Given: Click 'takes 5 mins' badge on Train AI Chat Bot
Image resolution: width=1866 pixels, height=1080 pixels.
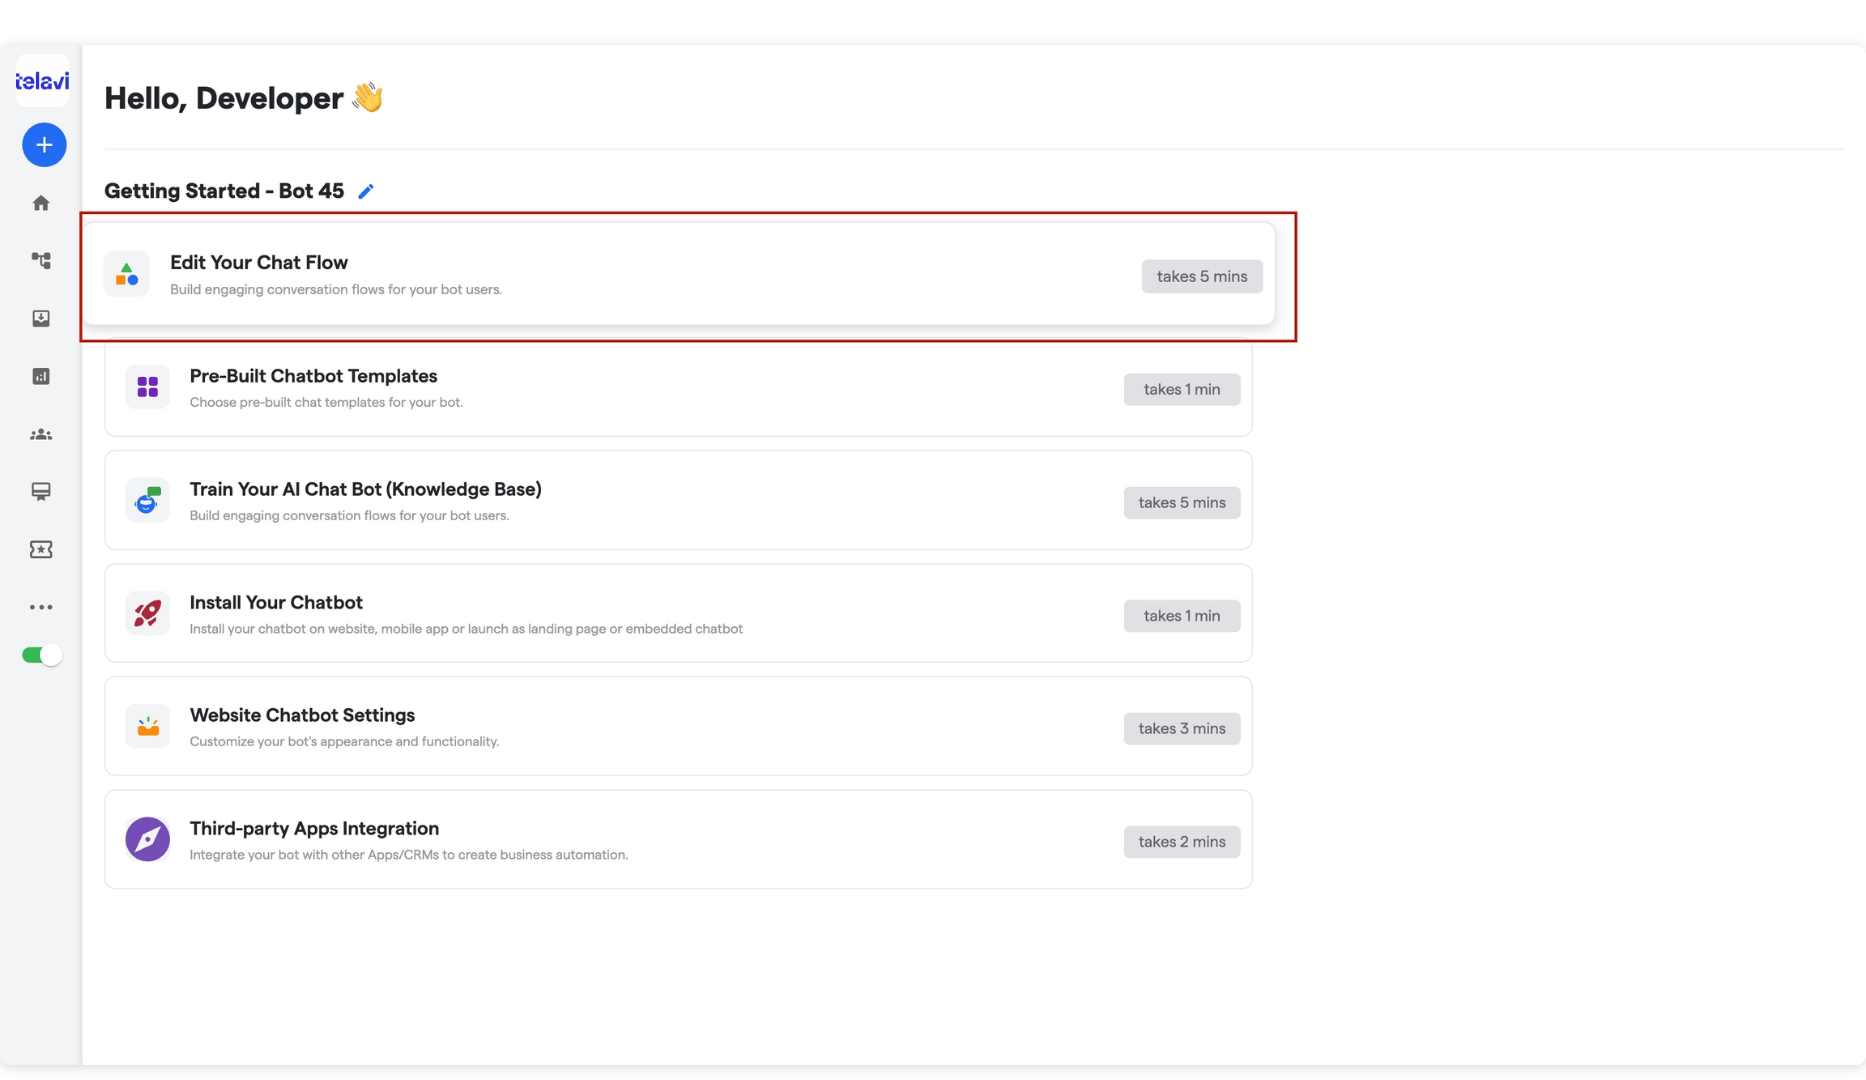Looking at the screenshot, I should [1182, 502].
